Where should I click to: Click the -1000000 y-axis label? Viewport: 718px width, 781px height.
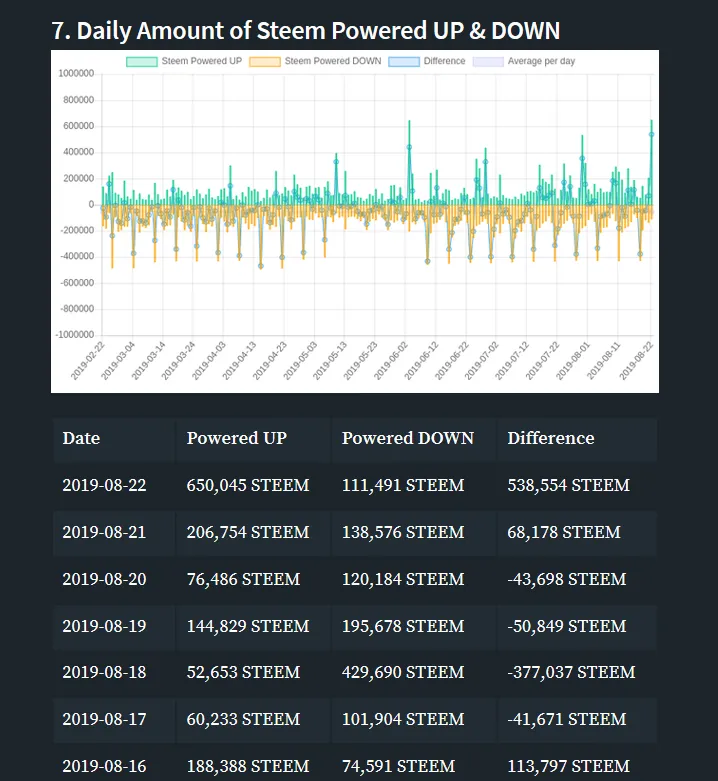tap(75, 335)
